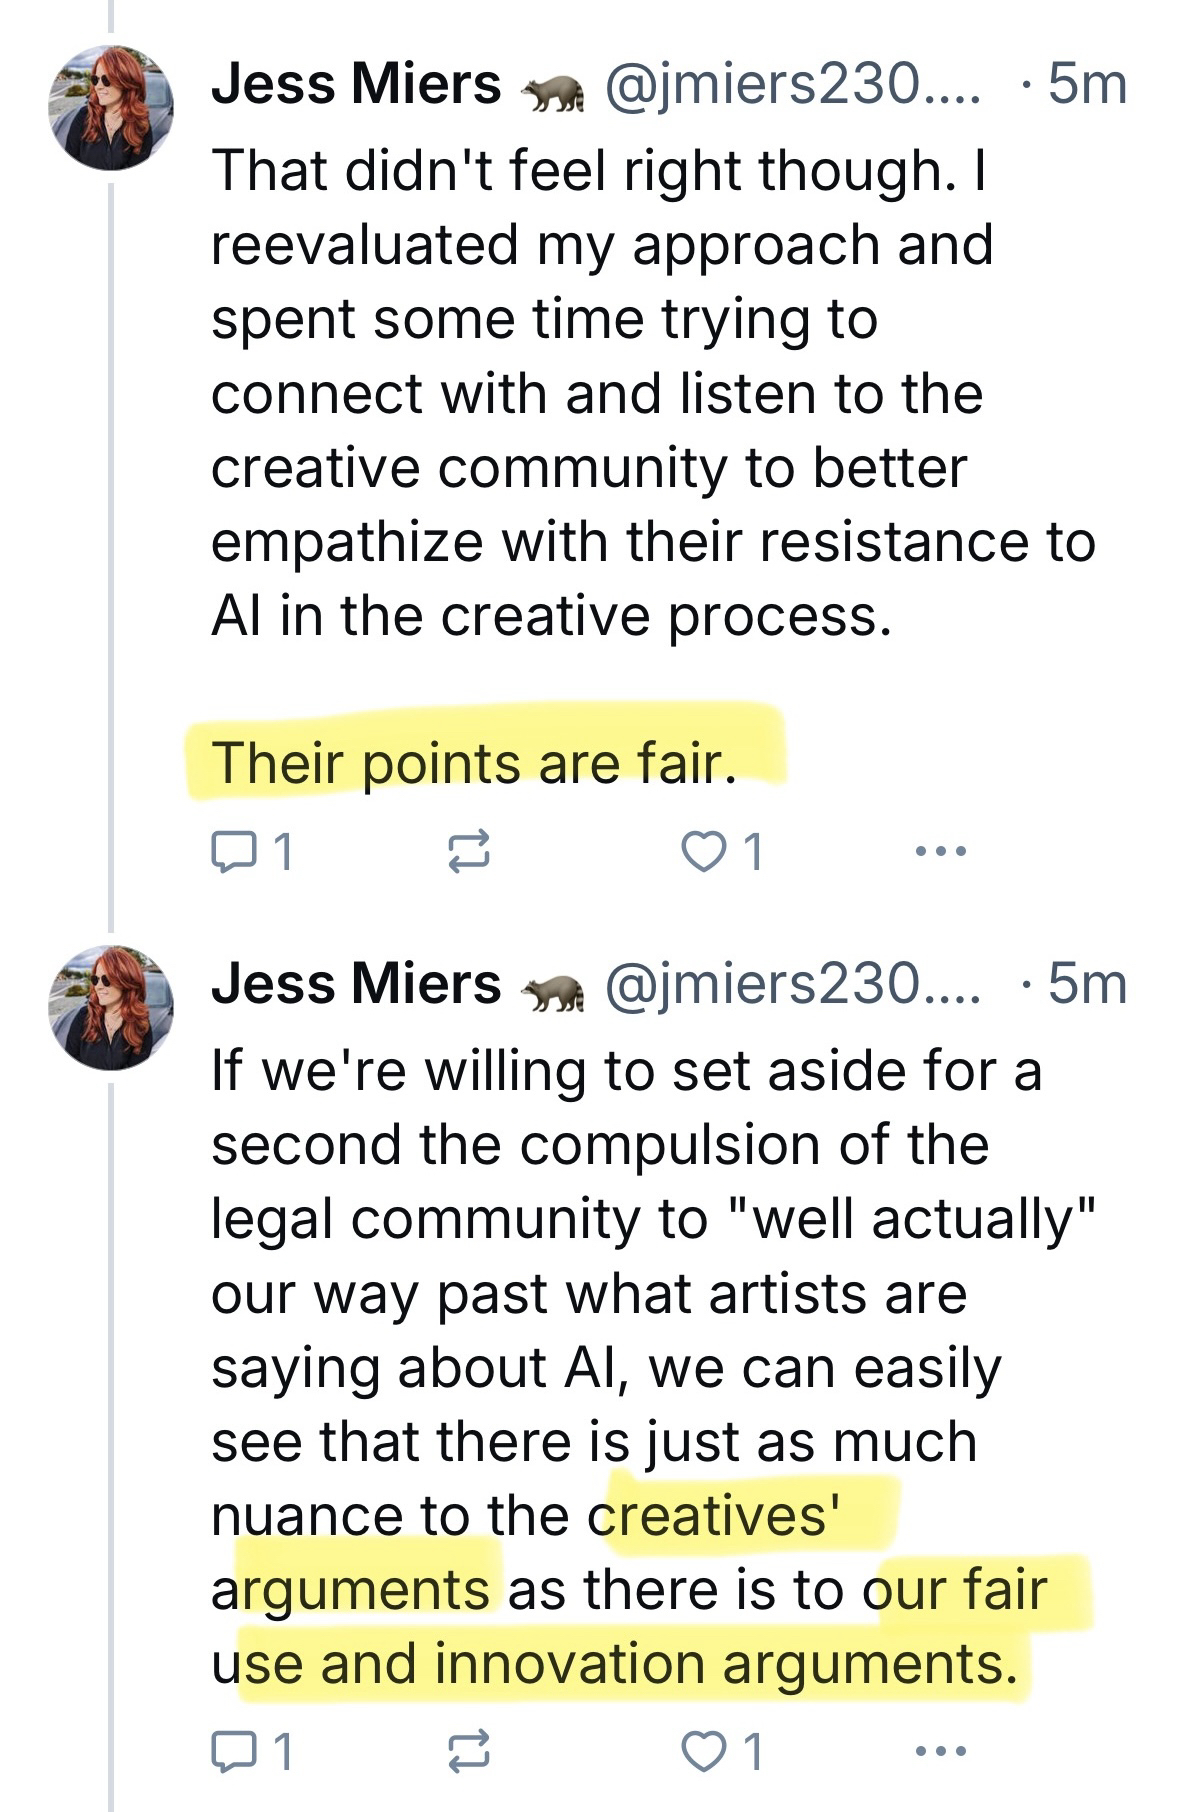Open three-dot menu on the second post
Viewport: 1179px width, 1812px height.
(940, 1750)
